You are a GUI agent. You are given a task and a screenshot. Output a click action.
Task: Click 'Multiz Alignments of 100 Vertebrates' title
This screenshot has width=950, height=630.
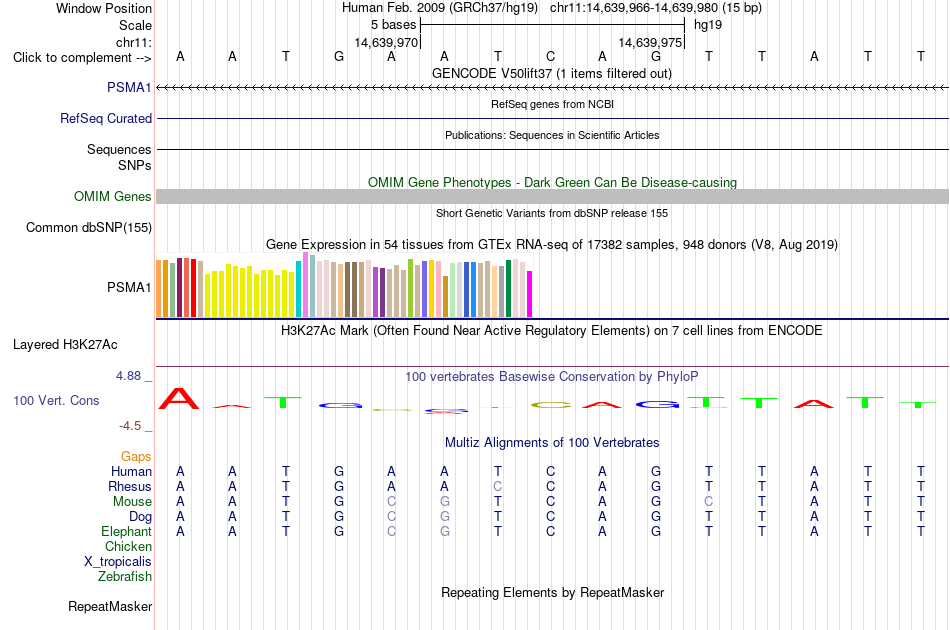(552, 443)
